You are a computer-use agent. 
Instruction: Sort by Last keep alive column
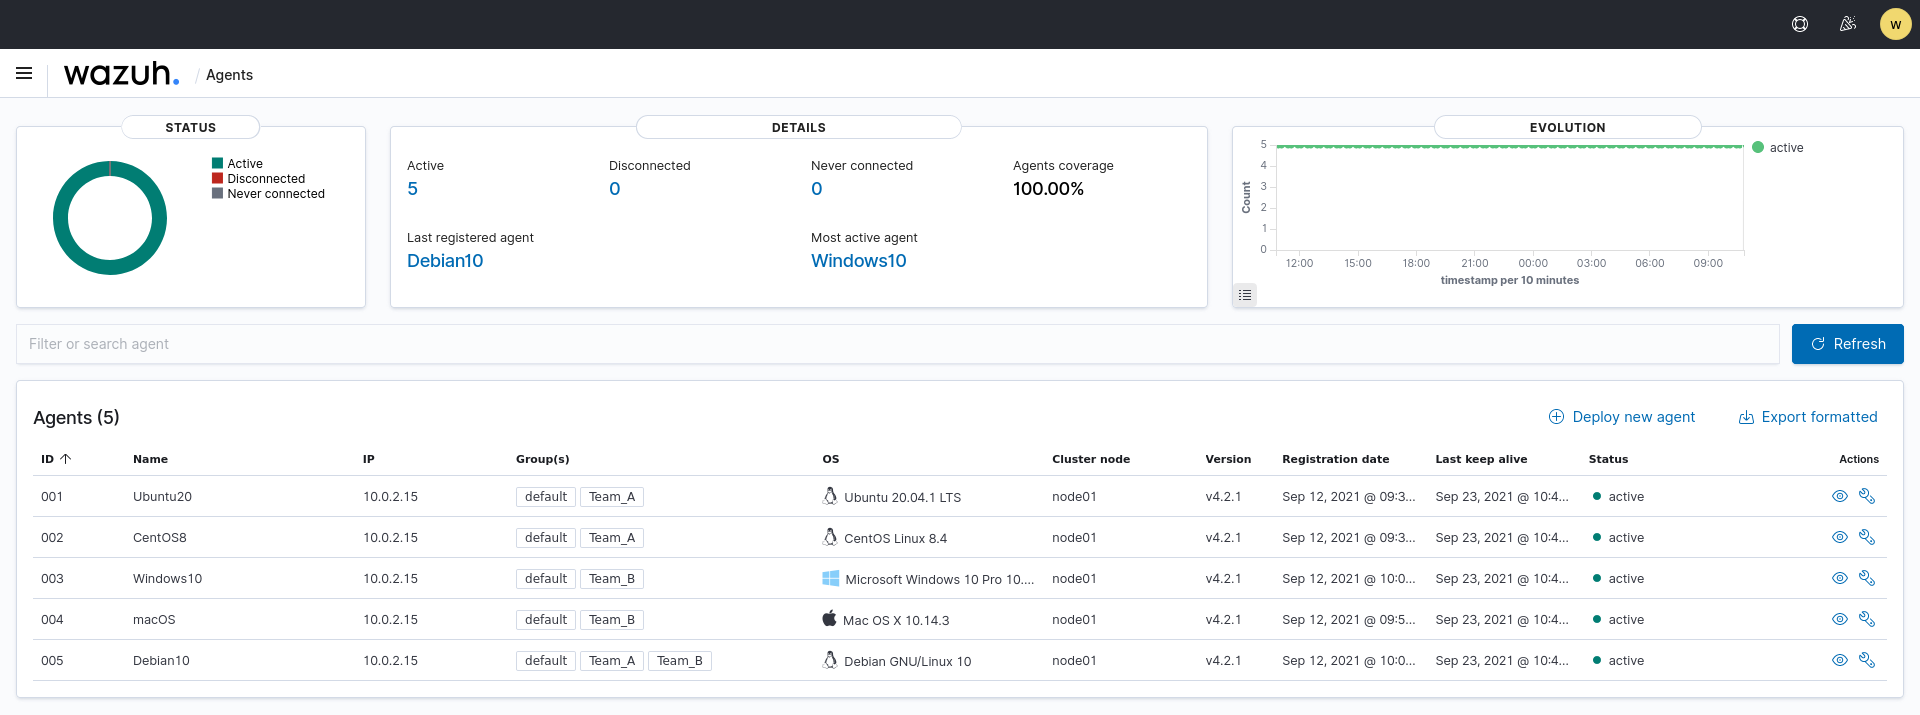point(1481,459)
